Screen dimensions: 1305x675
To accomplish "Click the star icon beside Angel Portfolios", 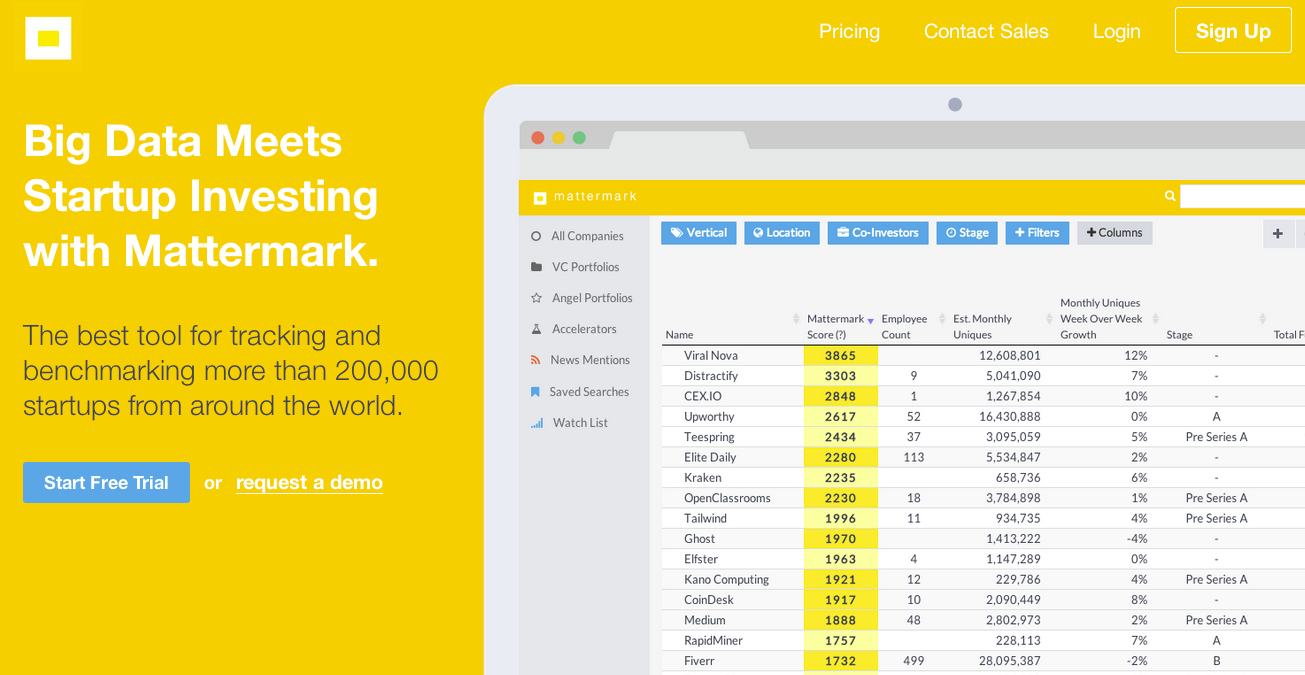I will pos(536,298).
